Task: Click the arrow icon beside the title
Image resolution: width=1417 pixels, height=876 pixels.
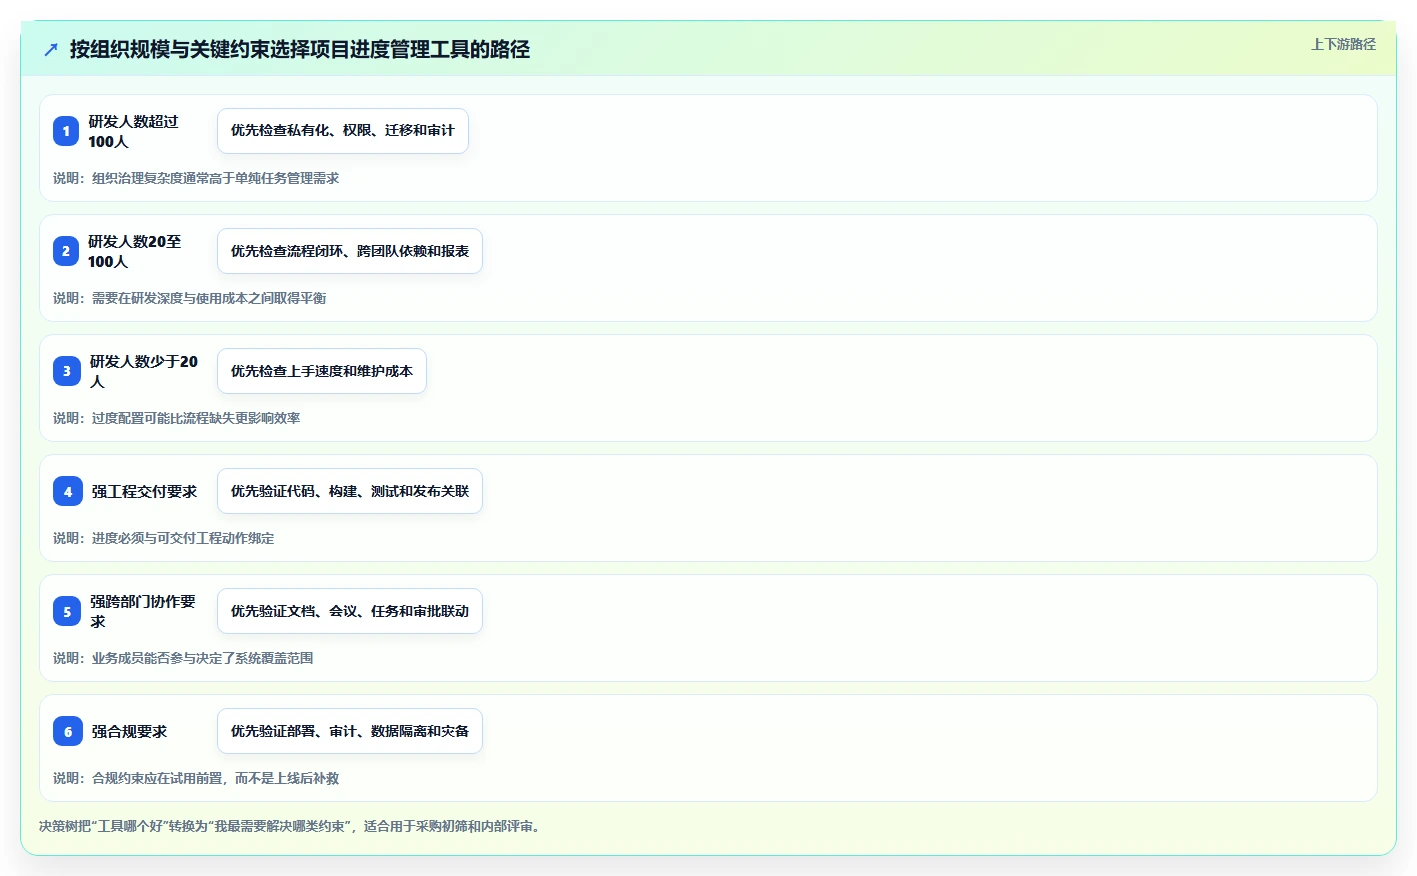Action: (51, 49)
